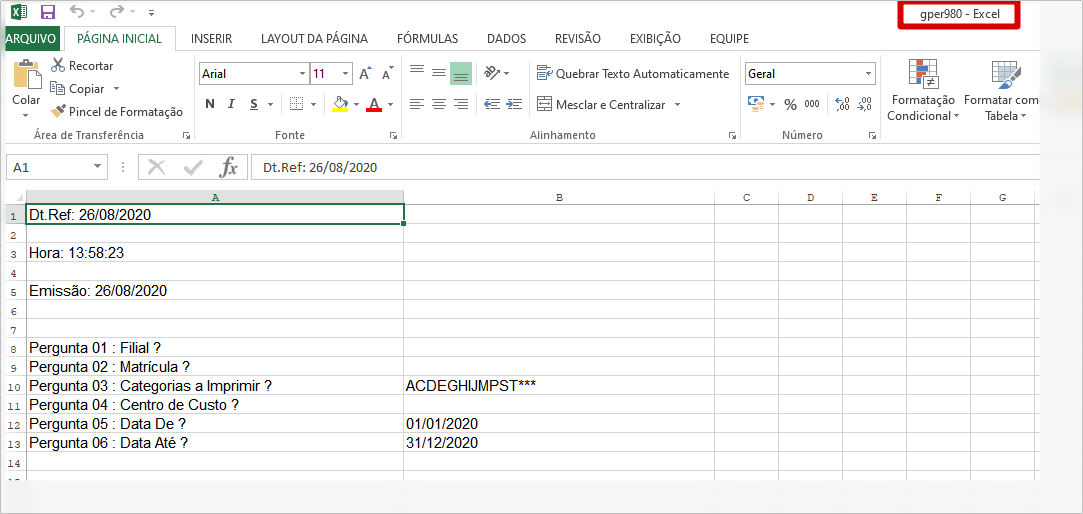Toggle Quebrar Texto Automaticamente

633,73
